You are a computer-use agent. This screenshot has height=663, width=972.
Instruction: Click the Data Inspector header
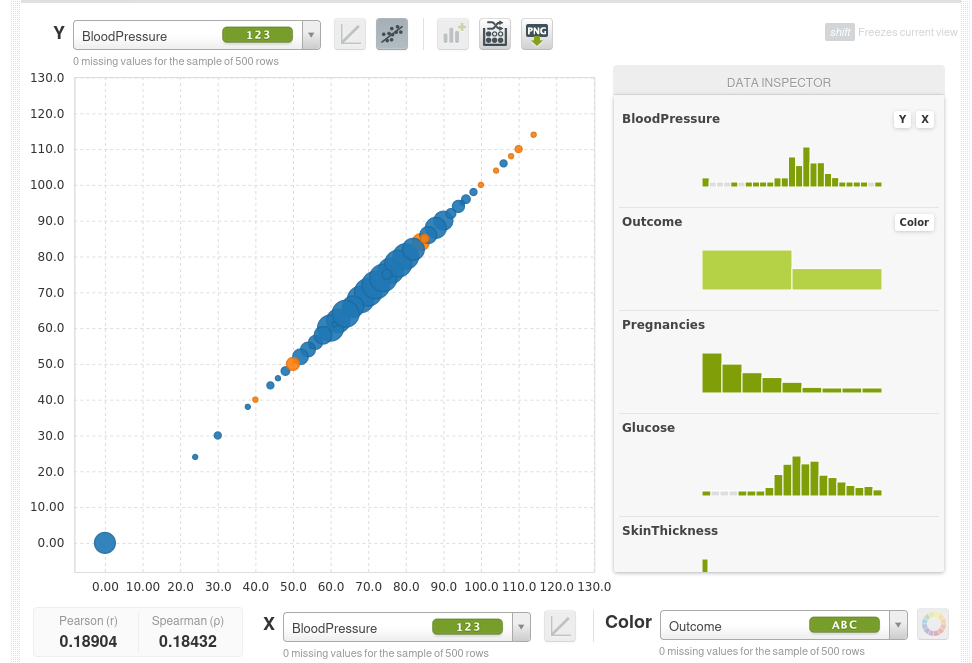(778, 82)
